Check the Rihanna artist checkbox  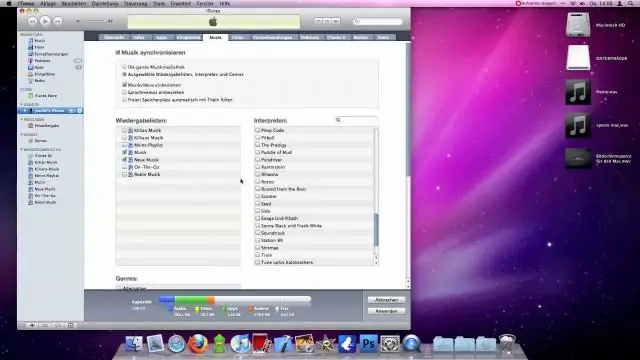click(x=258, y=174)
